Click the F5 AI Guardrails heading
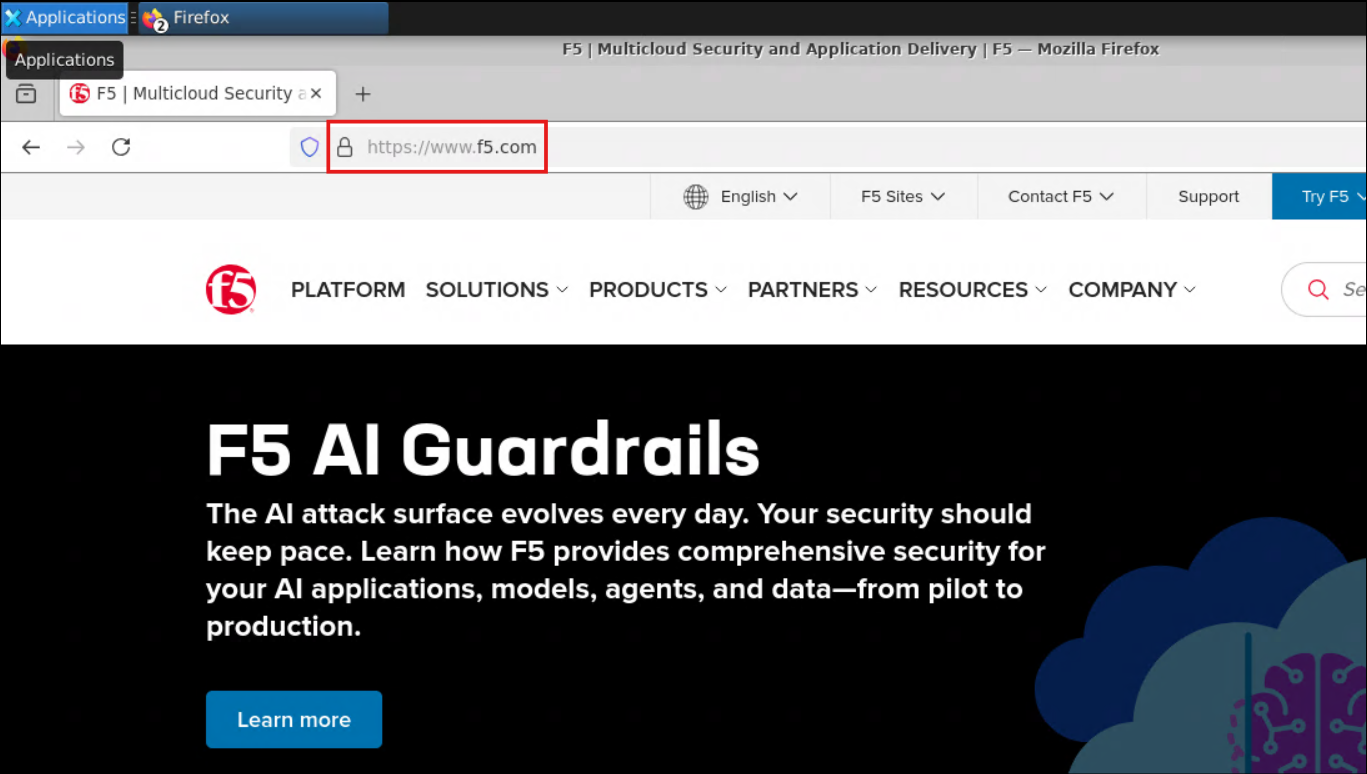This screenshot has height=774, width=1367. click(483, 450)
